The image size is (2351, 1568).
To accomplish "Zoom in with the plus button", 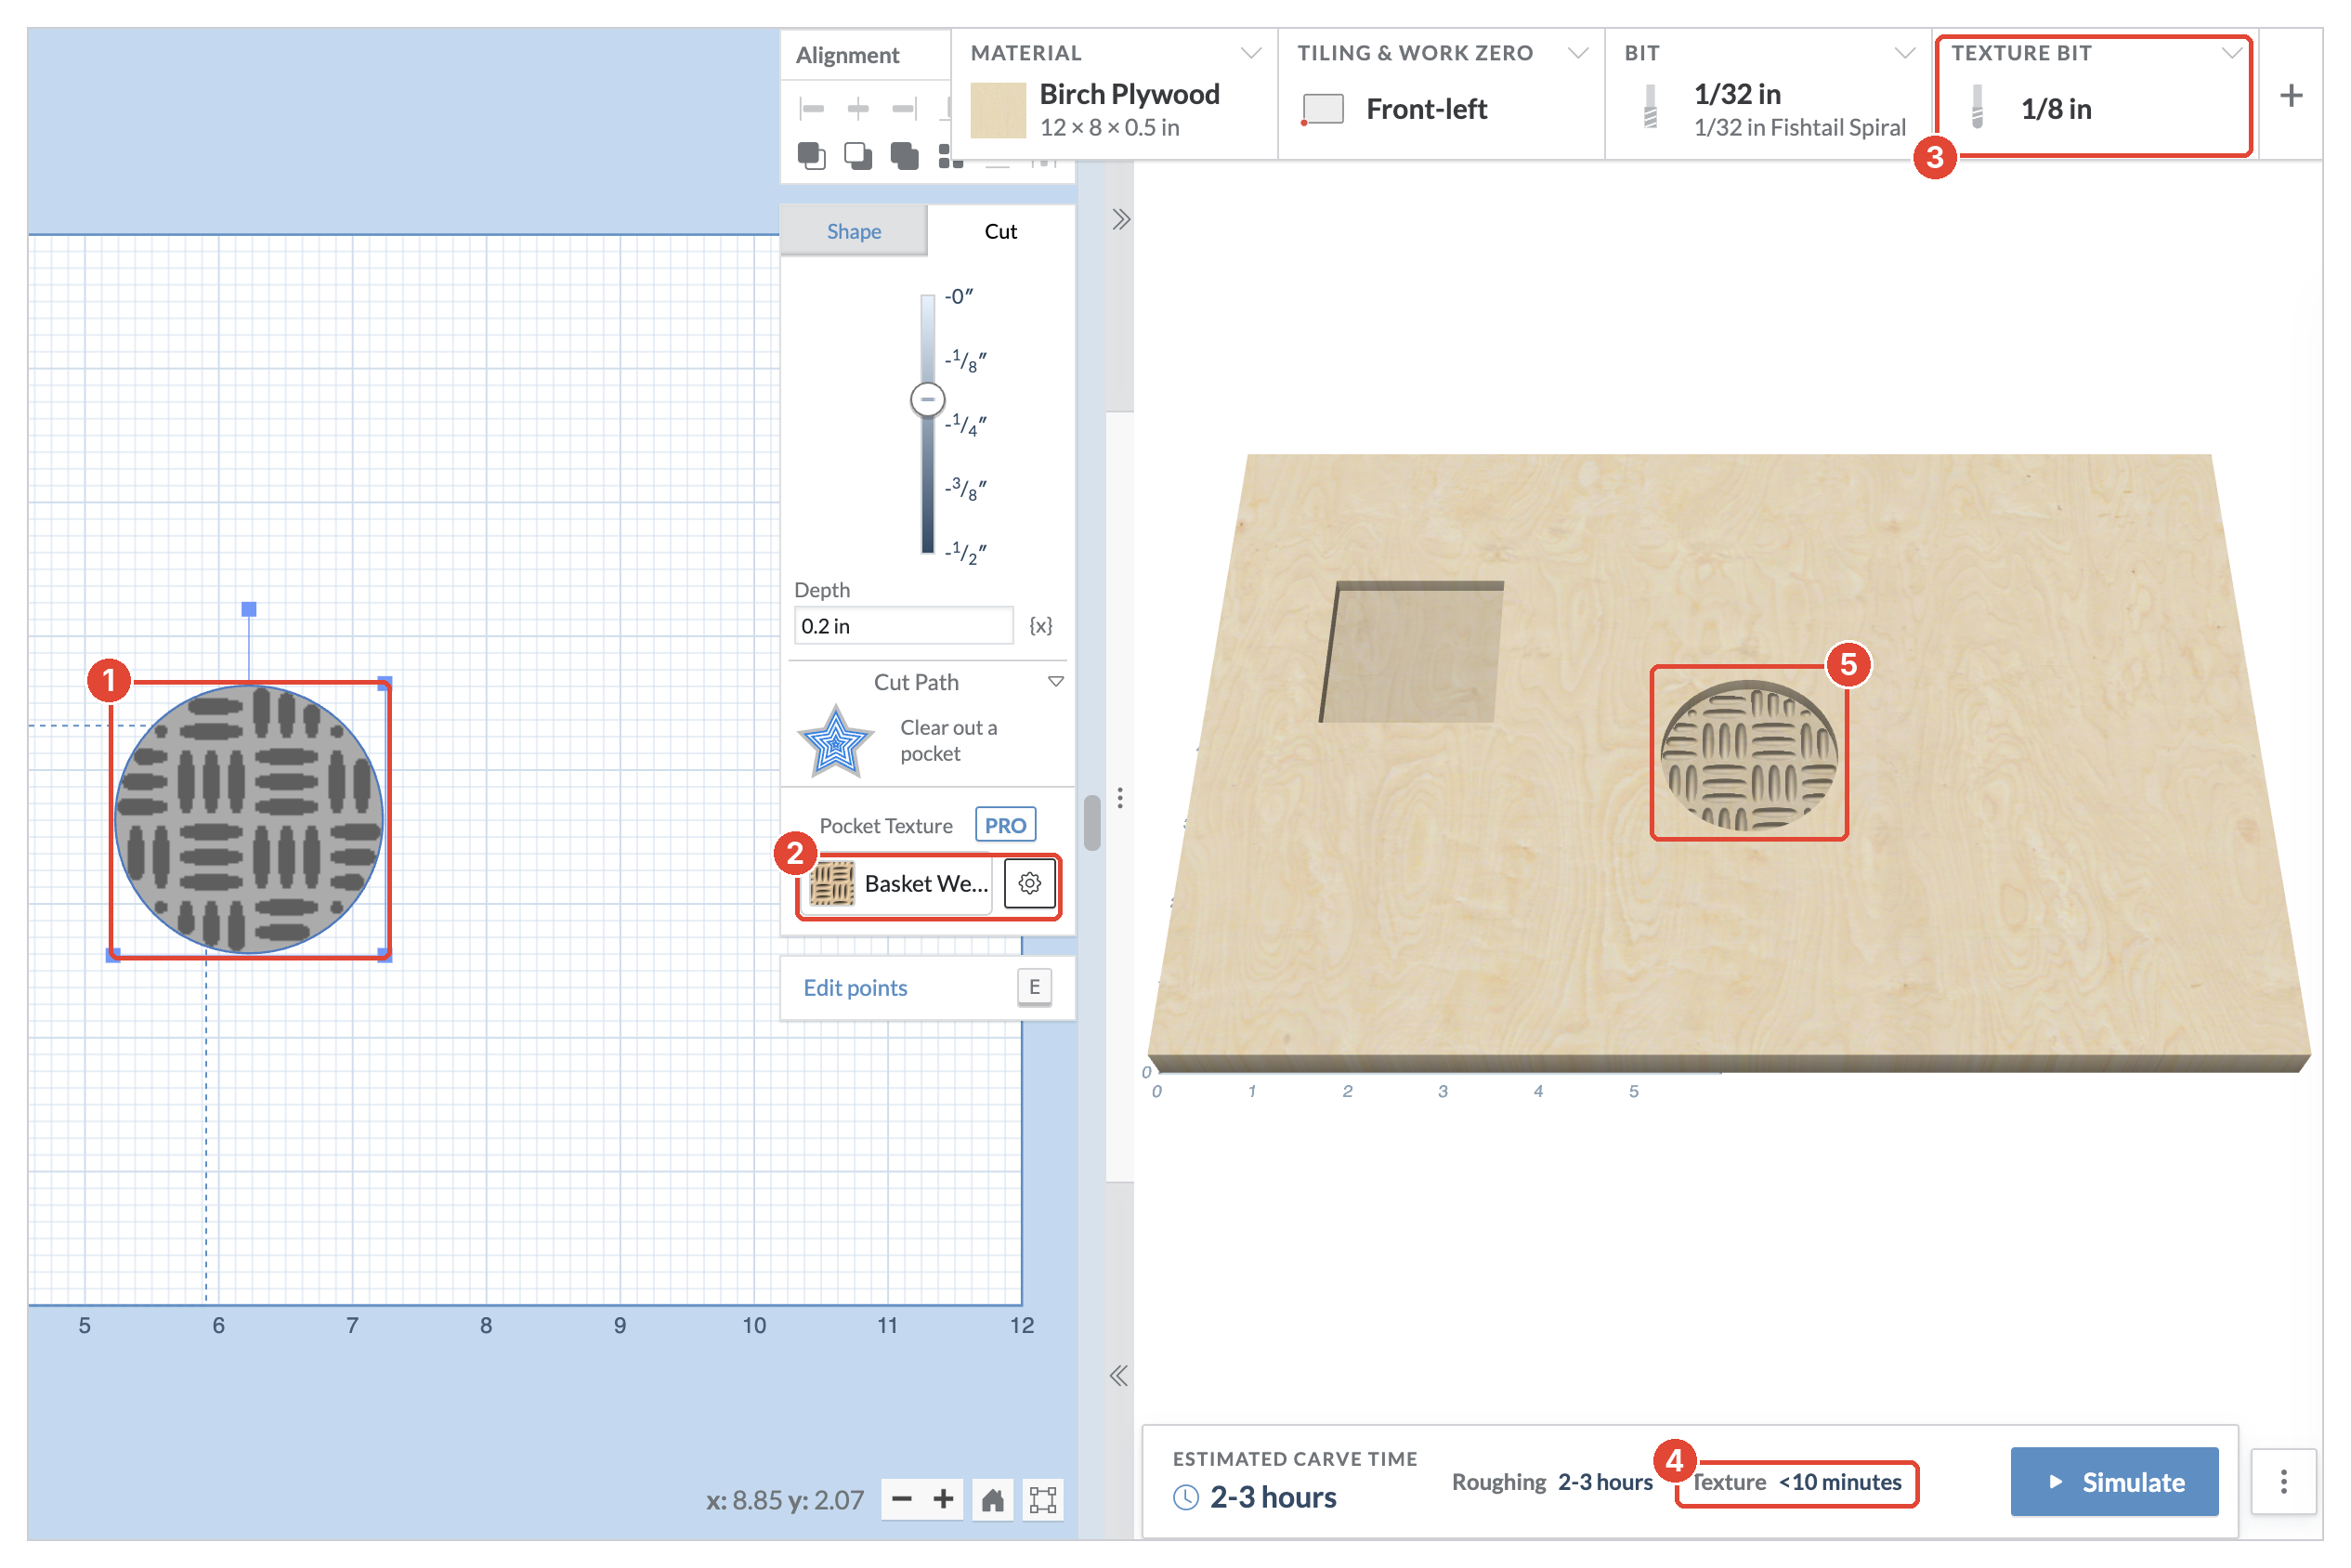I will pos(943,1500).
